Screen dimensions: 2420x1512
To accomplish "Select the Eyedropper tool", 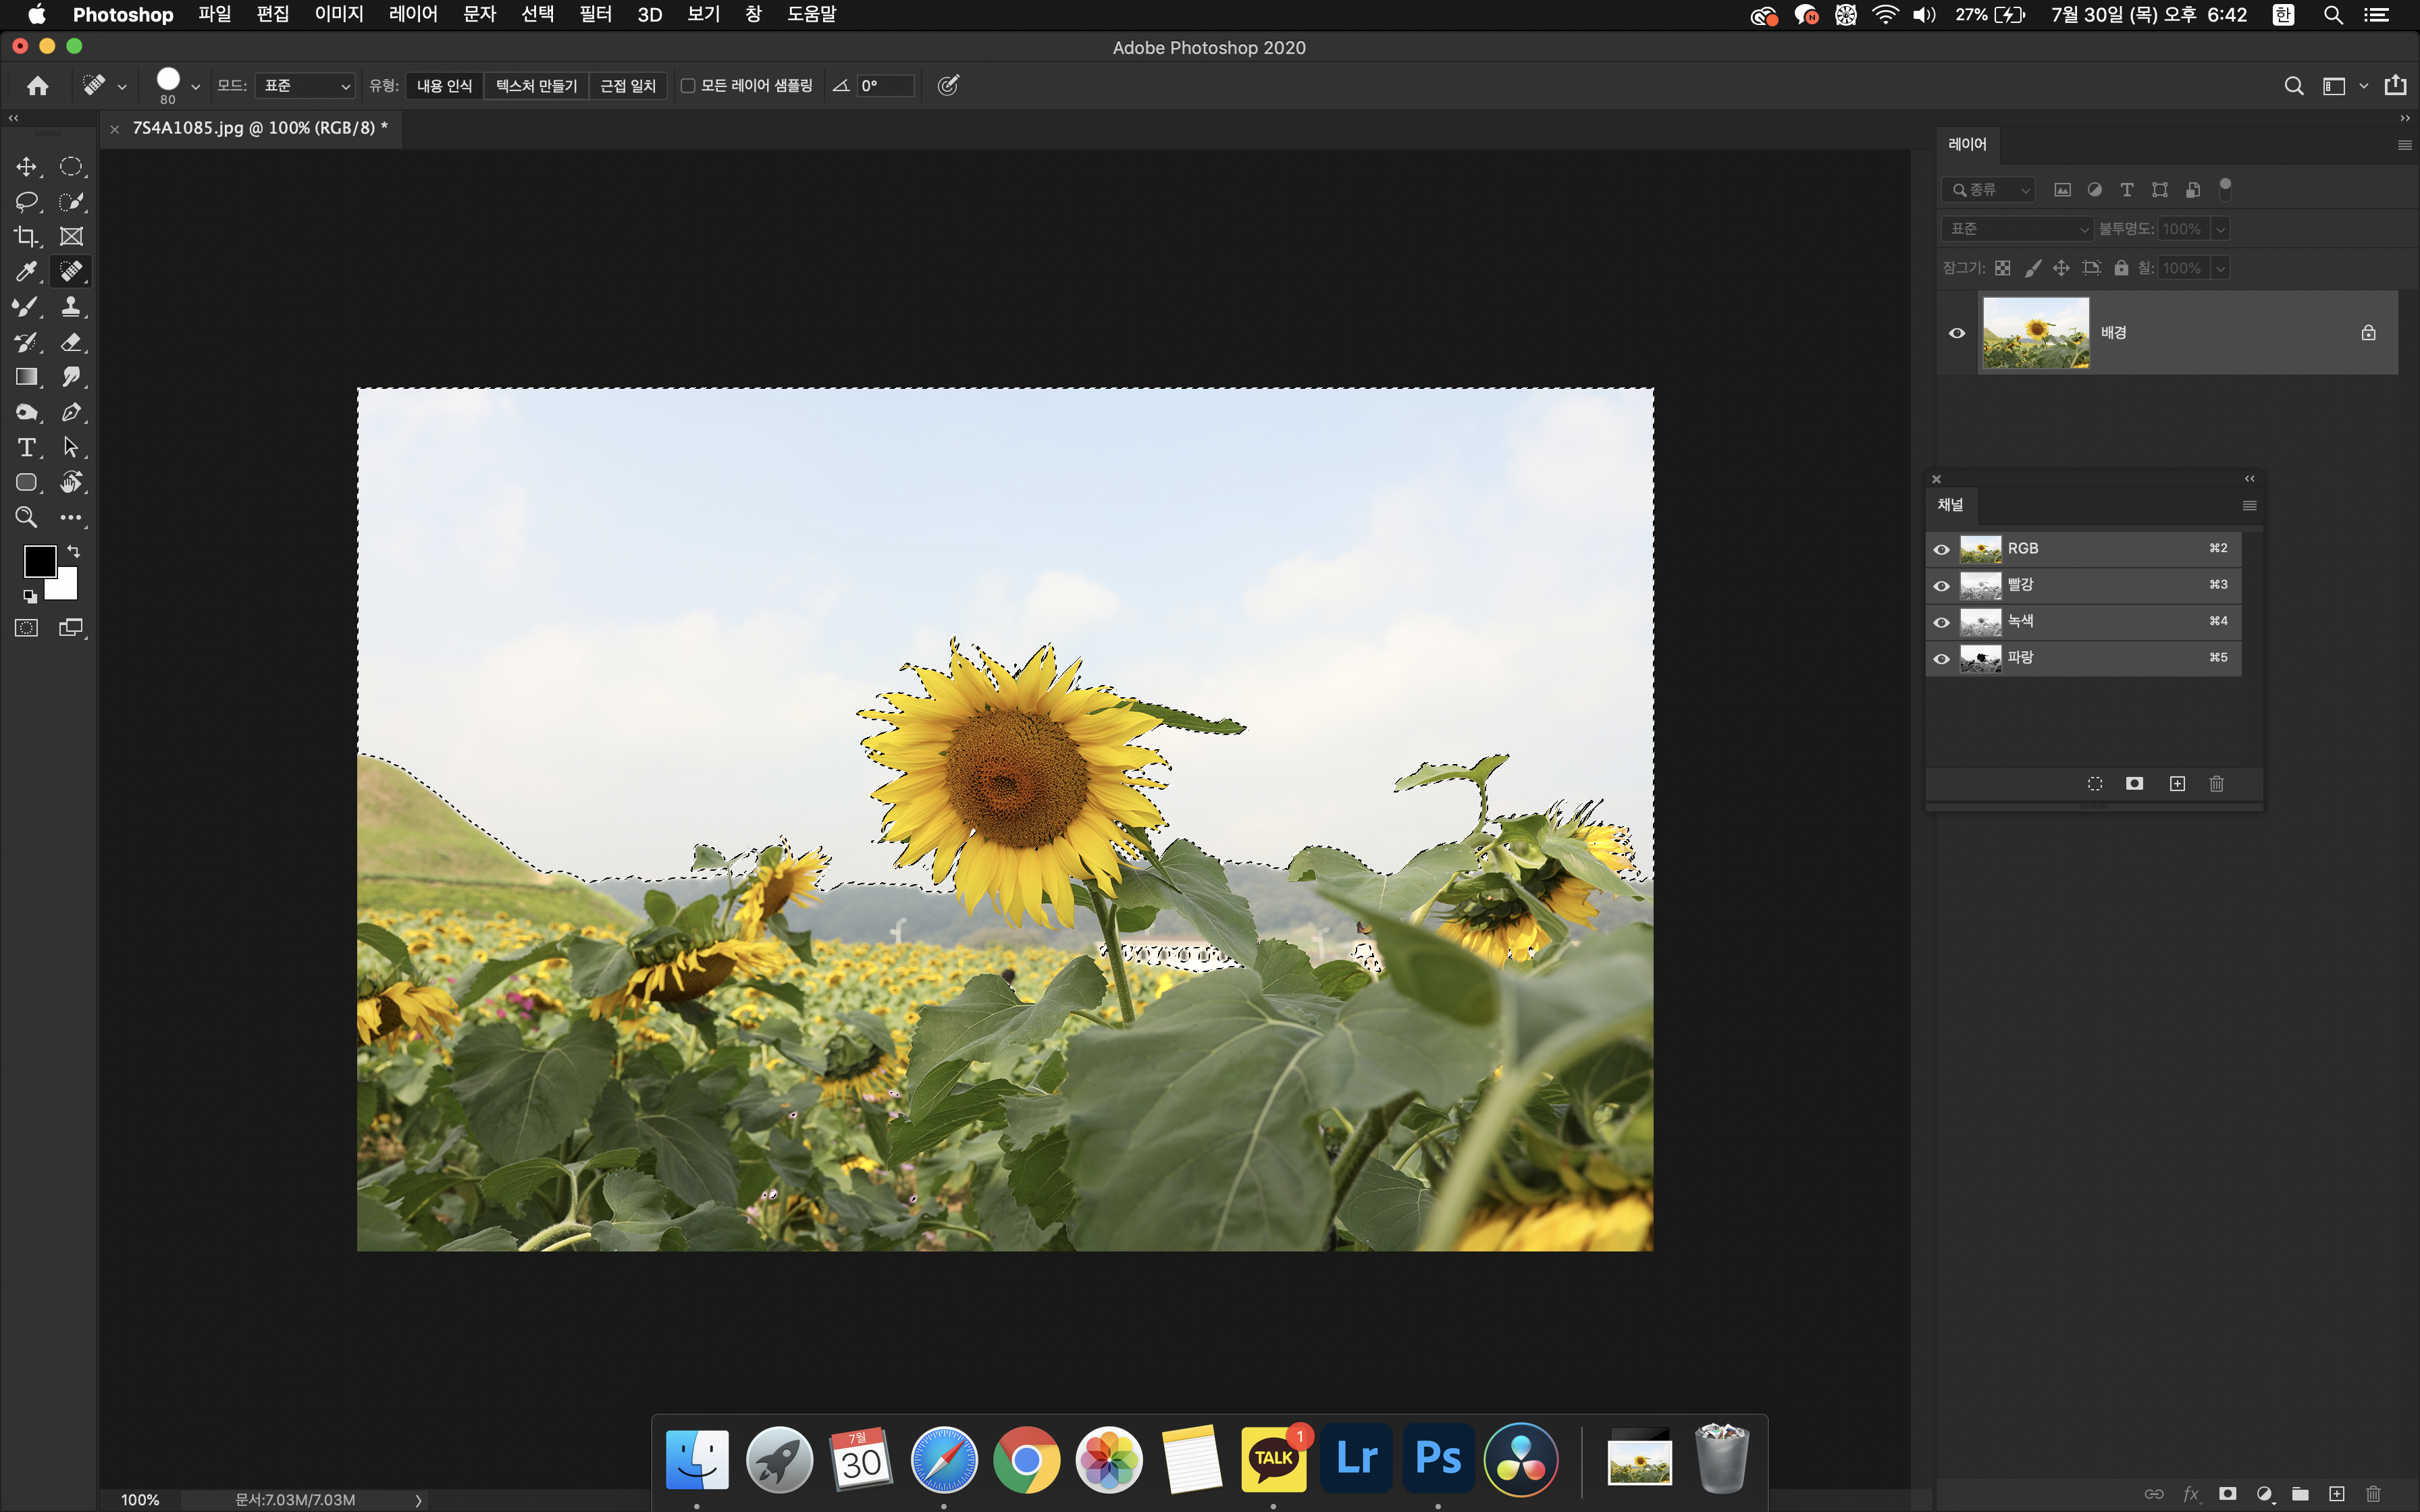I will [x=26, y=272].
